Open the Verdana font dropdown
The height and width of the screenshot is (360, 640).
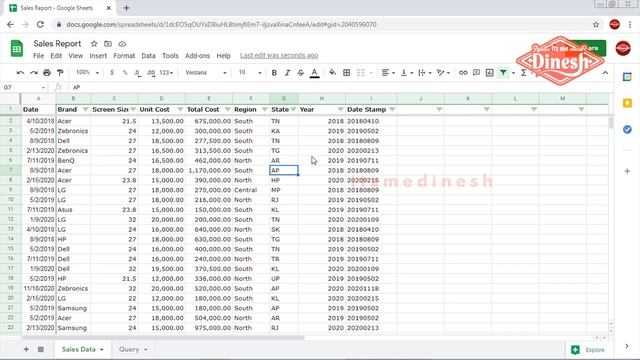pyautogui.click(x=206, y=73)
